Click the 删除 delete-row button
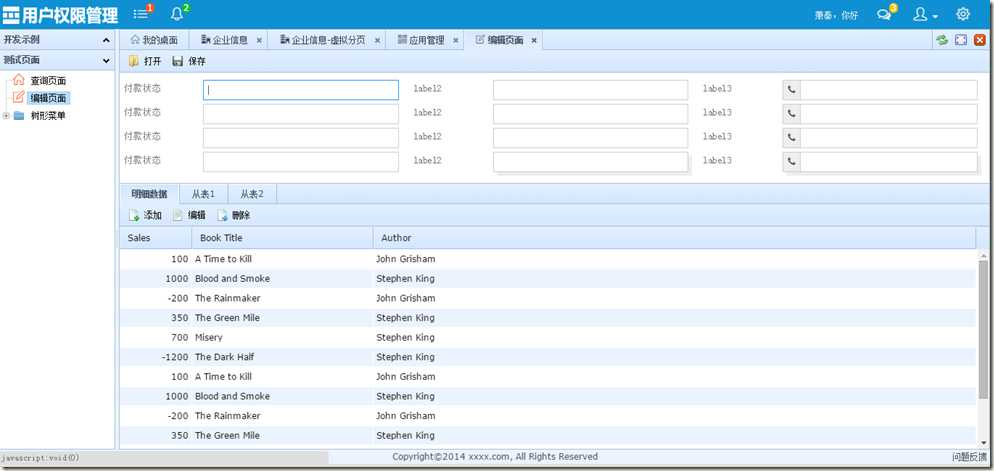 234,216
